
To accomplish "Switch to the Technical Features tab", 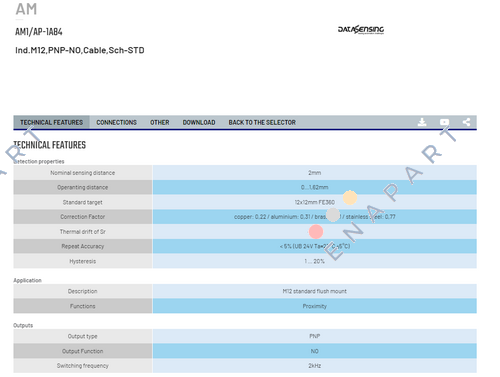I will click(x=51, y=122).
